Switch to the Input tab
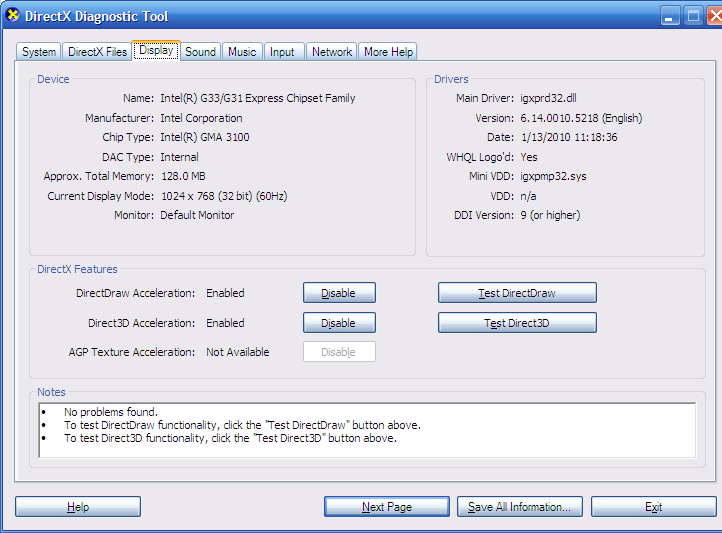This screenshot has width=722, height=533. (x=282, y=52)
